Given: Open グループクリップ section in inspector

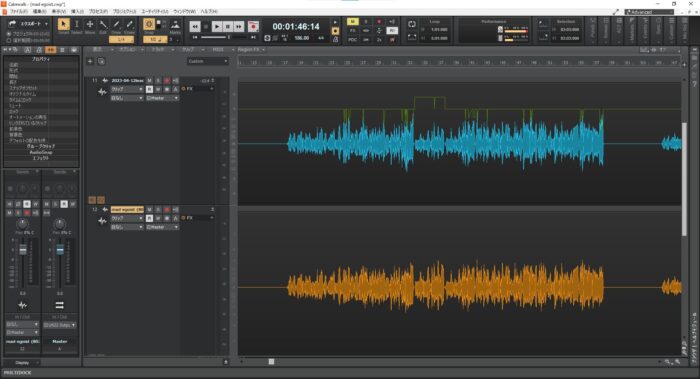Looking at the screenshot, I should tap(41, 146).
